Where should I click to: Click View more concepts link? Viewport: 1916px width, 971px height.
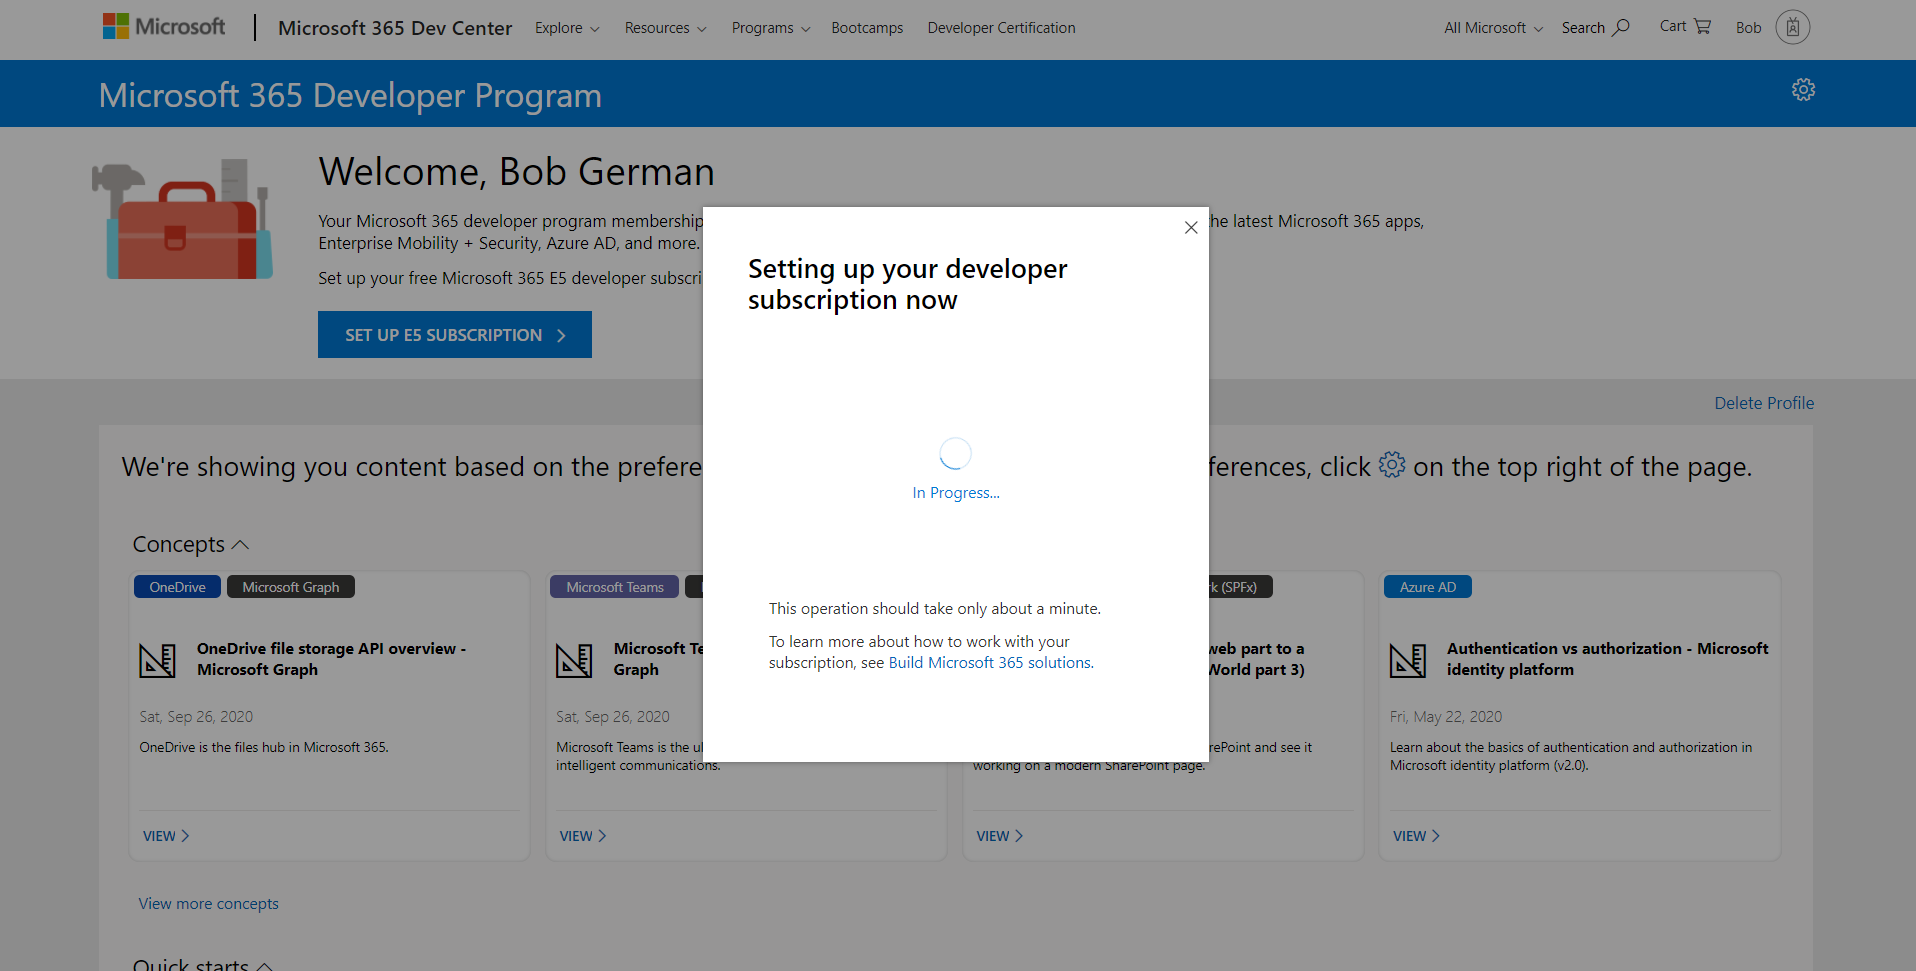pos(208,904)
